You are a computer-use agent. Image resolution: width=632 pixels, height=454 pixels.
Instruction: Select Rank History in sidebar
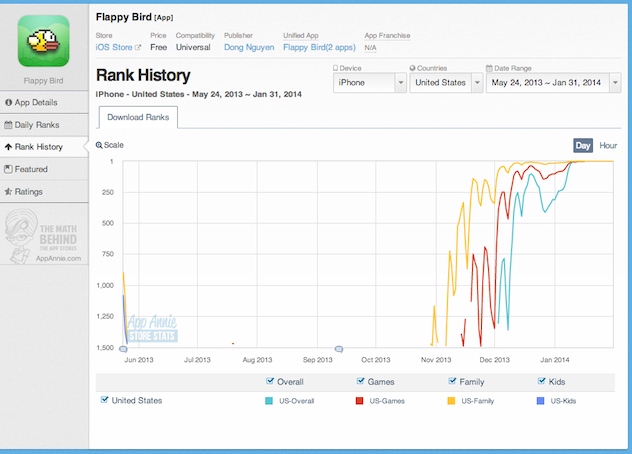pos(44,147)
